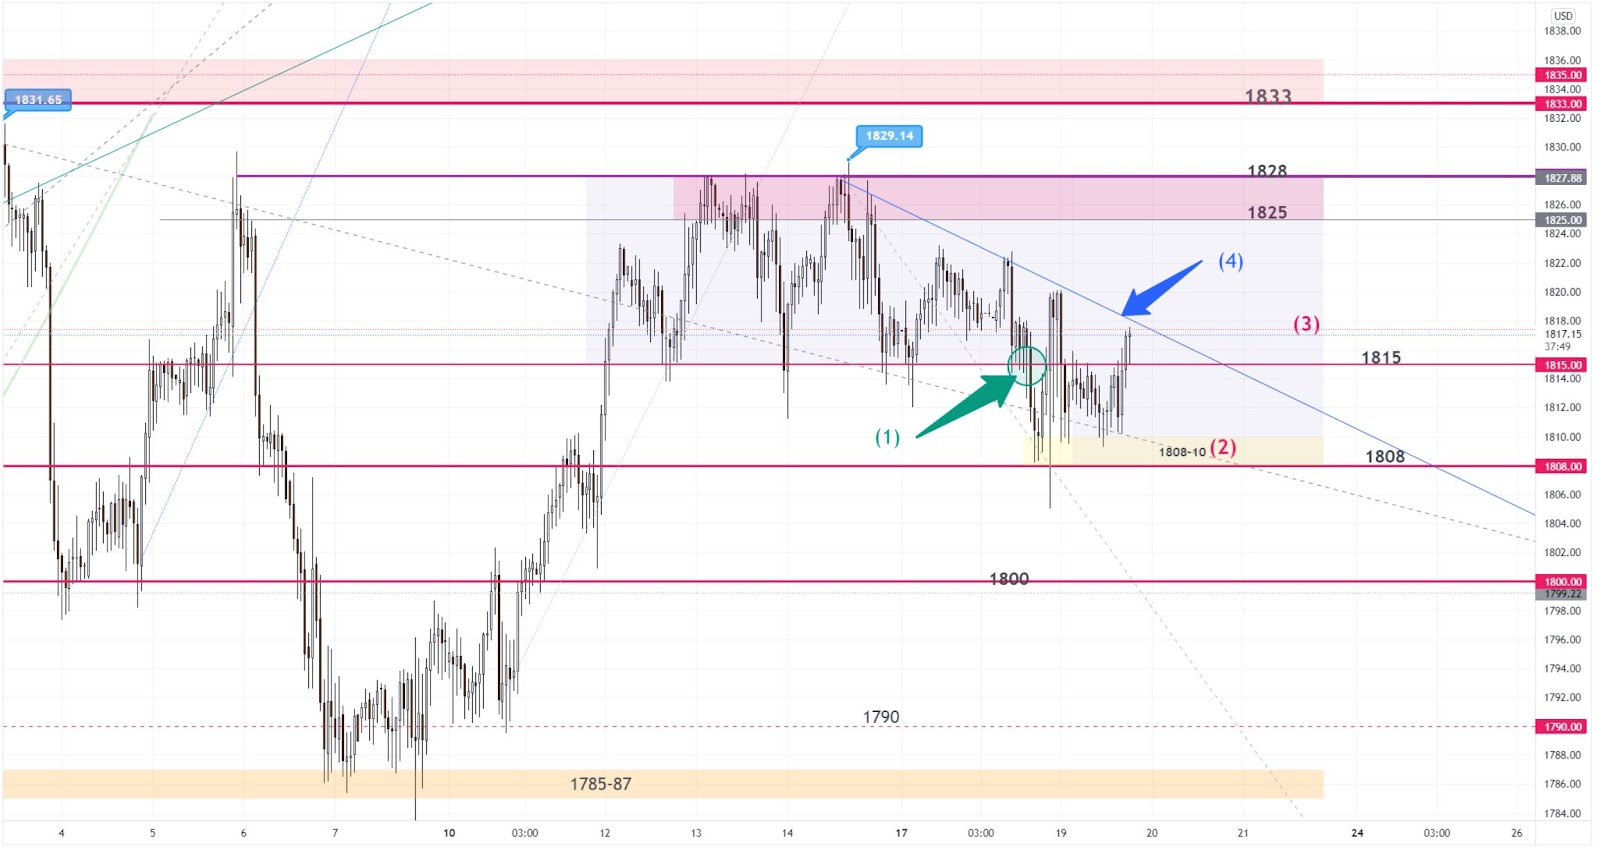
Task: Select the green arrow near label (1)
Action: [x=967, y=405]
